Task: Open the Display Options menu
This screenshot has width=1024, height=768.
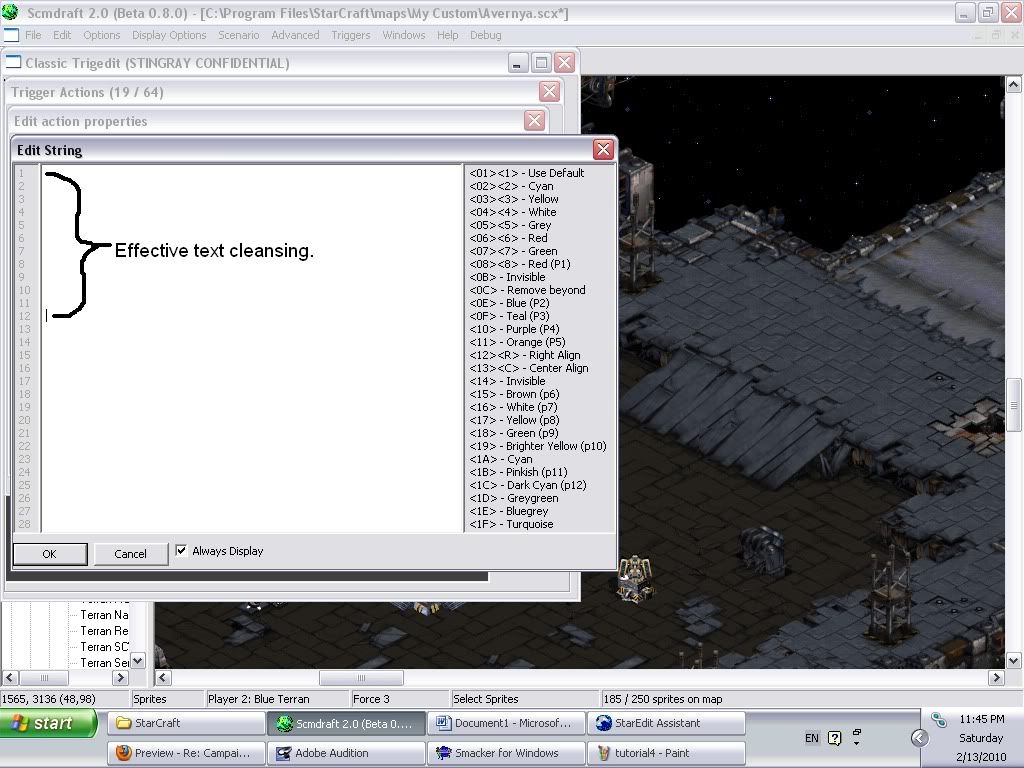Action: (x=169, y=35)
